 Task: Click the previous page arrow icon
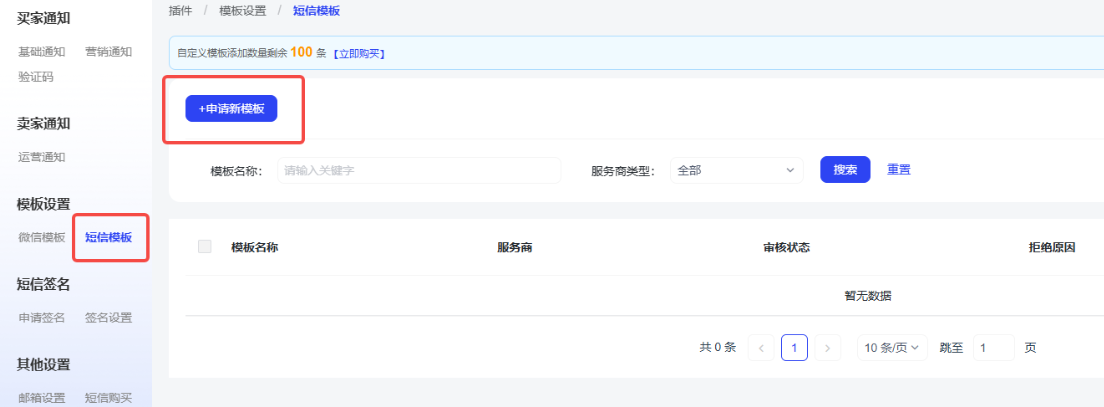click(x=761, y=348)
